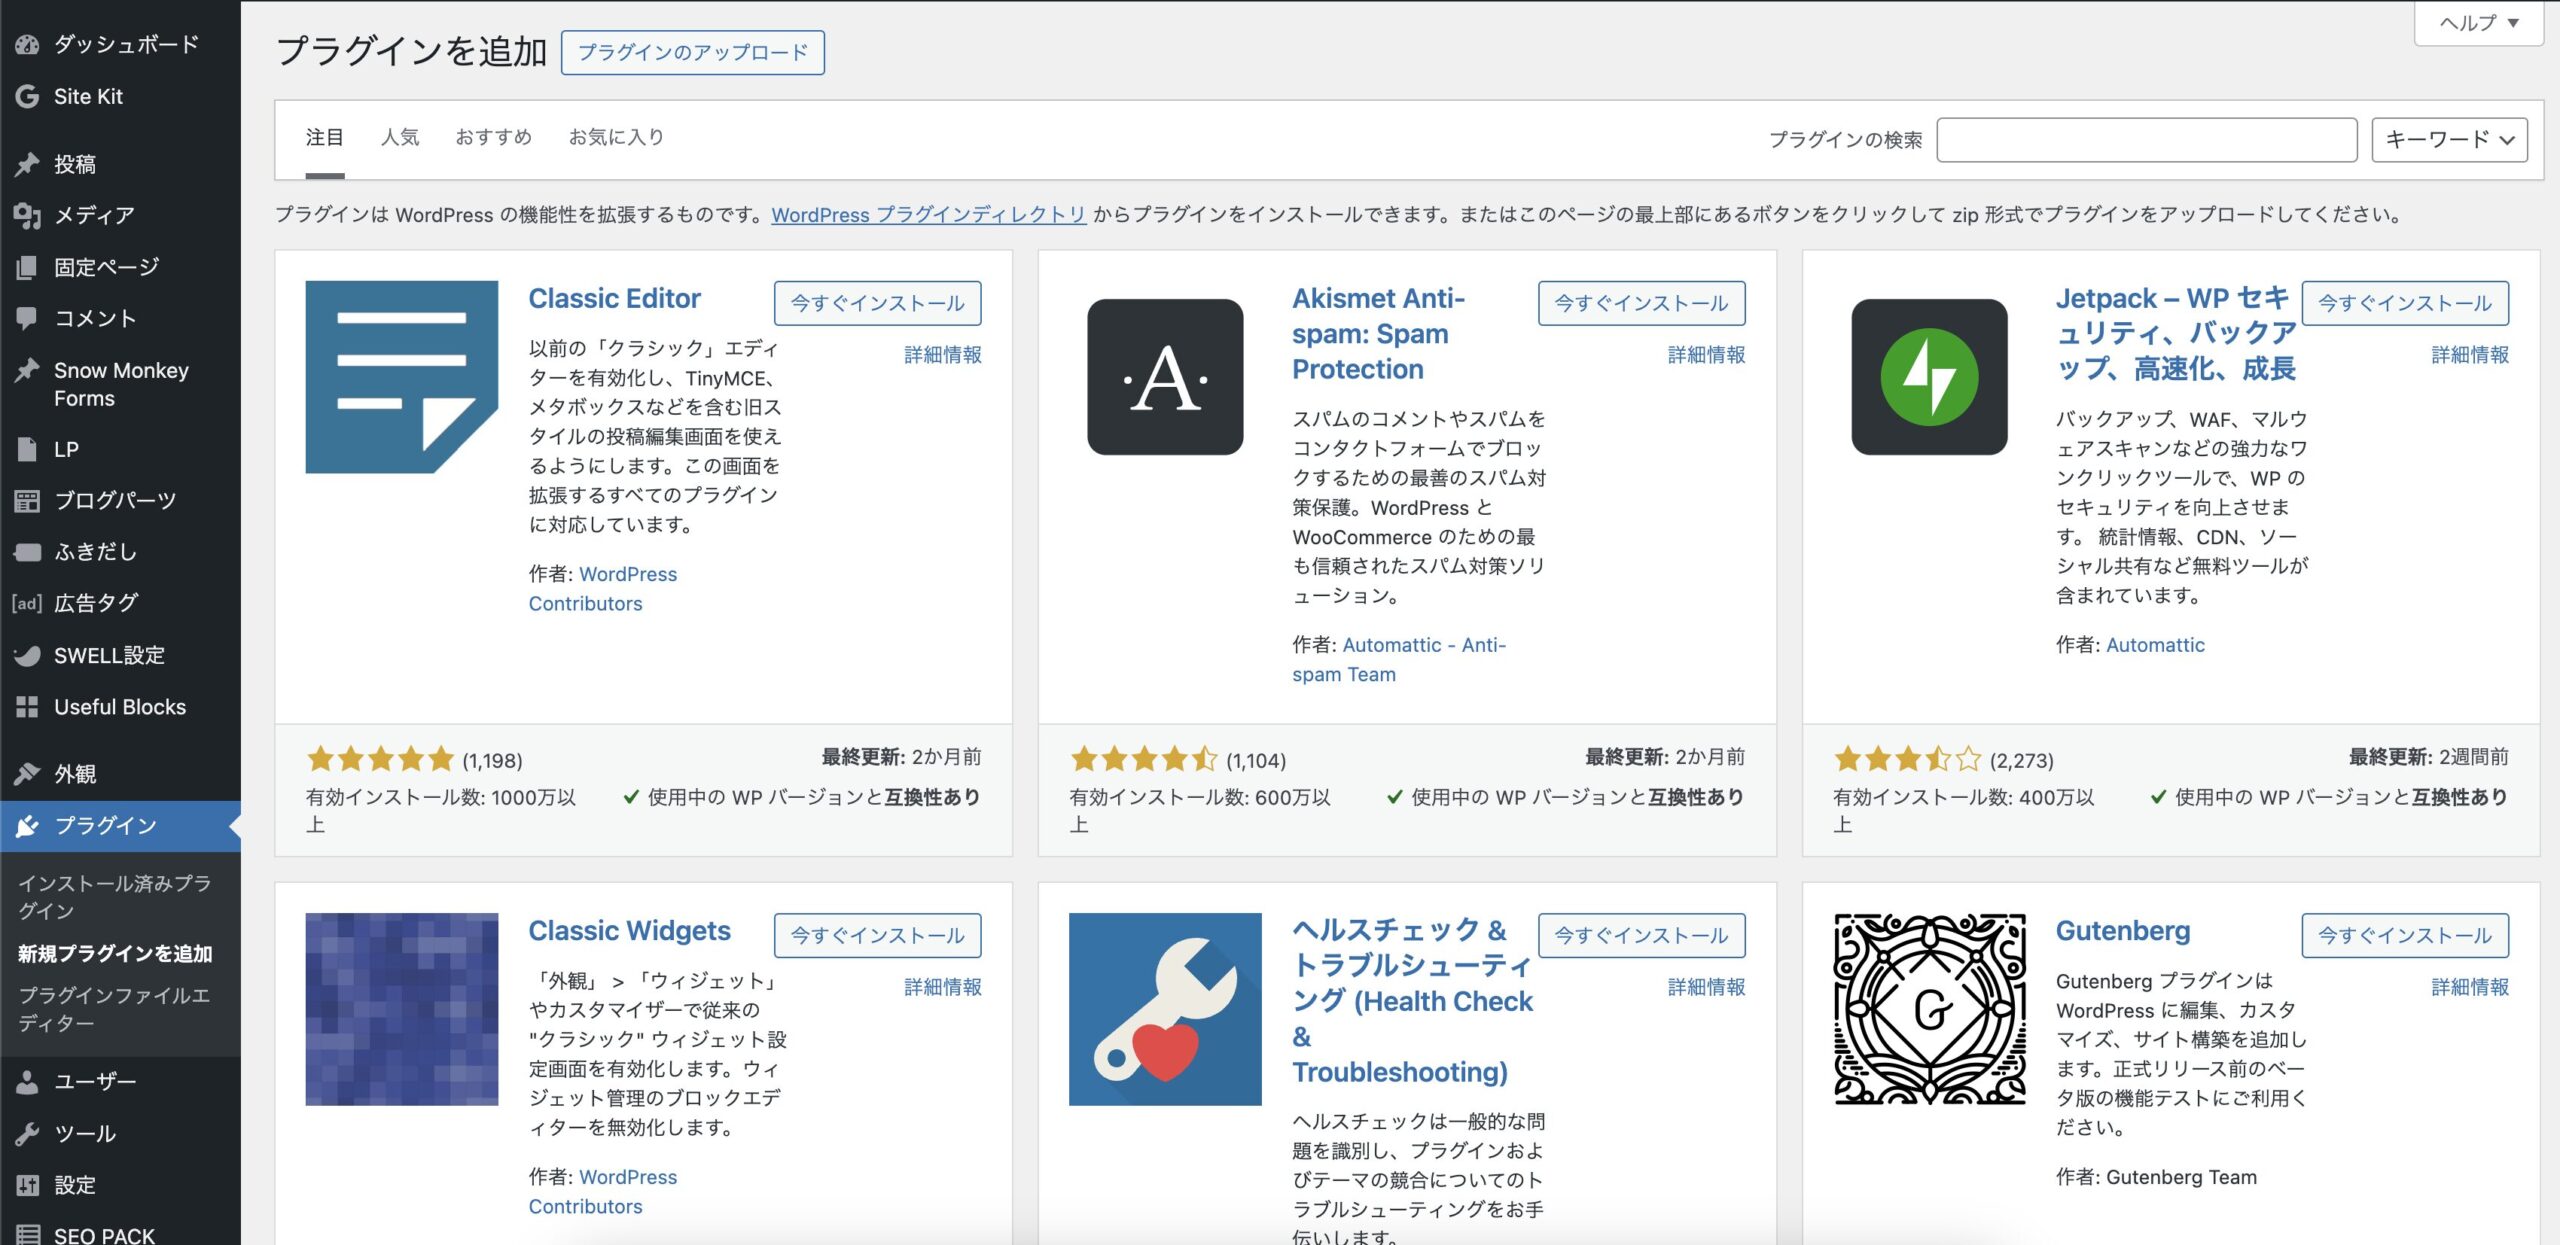Screen dimensions: 2560x1245
Task: Install Gutenberg with 今すぐインストール
Action: click(2405, 935)
